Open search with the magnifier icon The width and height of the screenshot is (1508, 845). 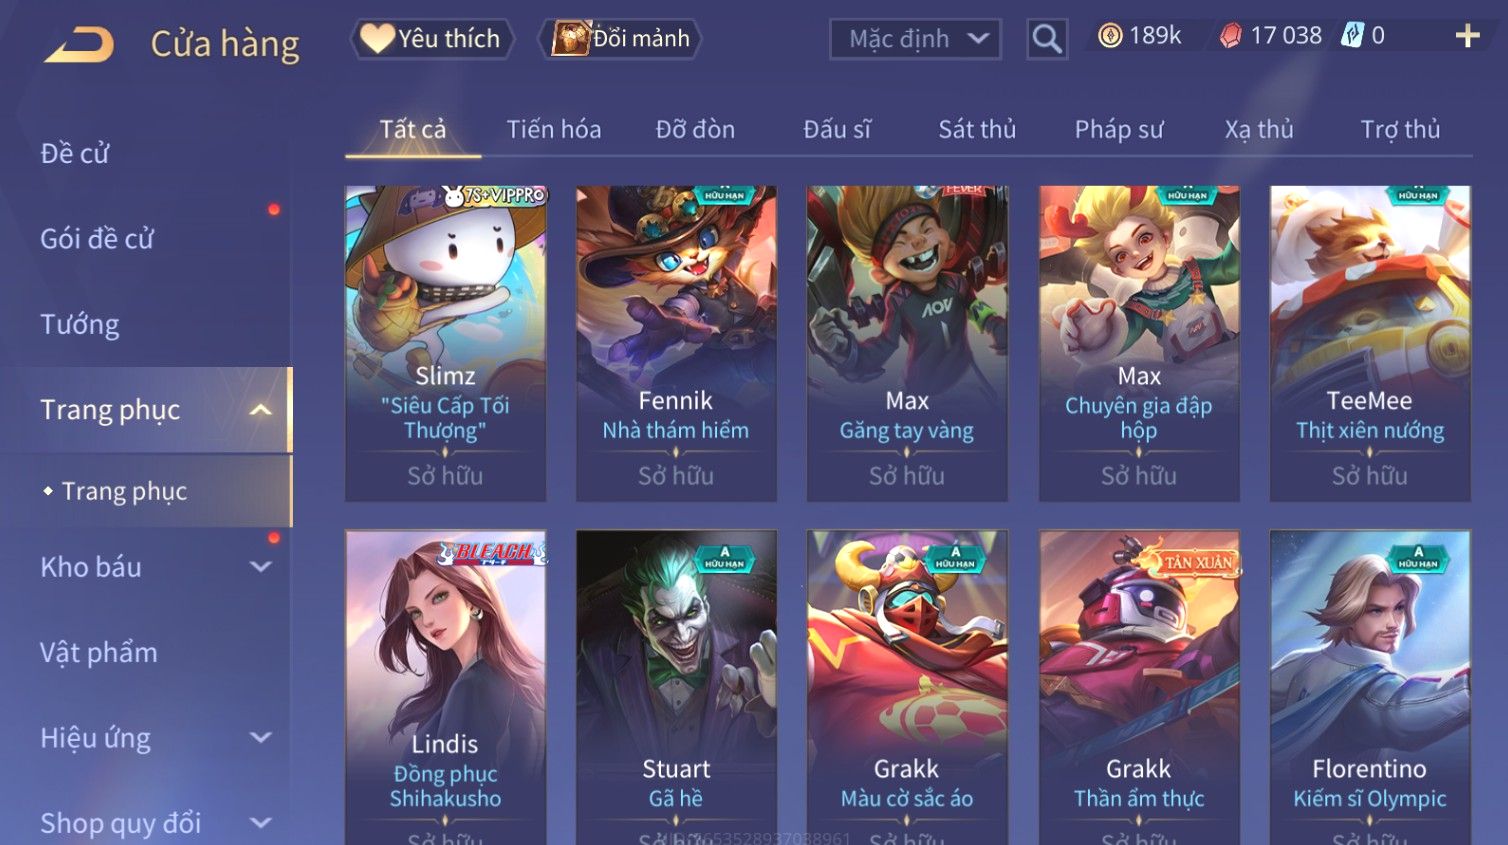(1046, 39)
